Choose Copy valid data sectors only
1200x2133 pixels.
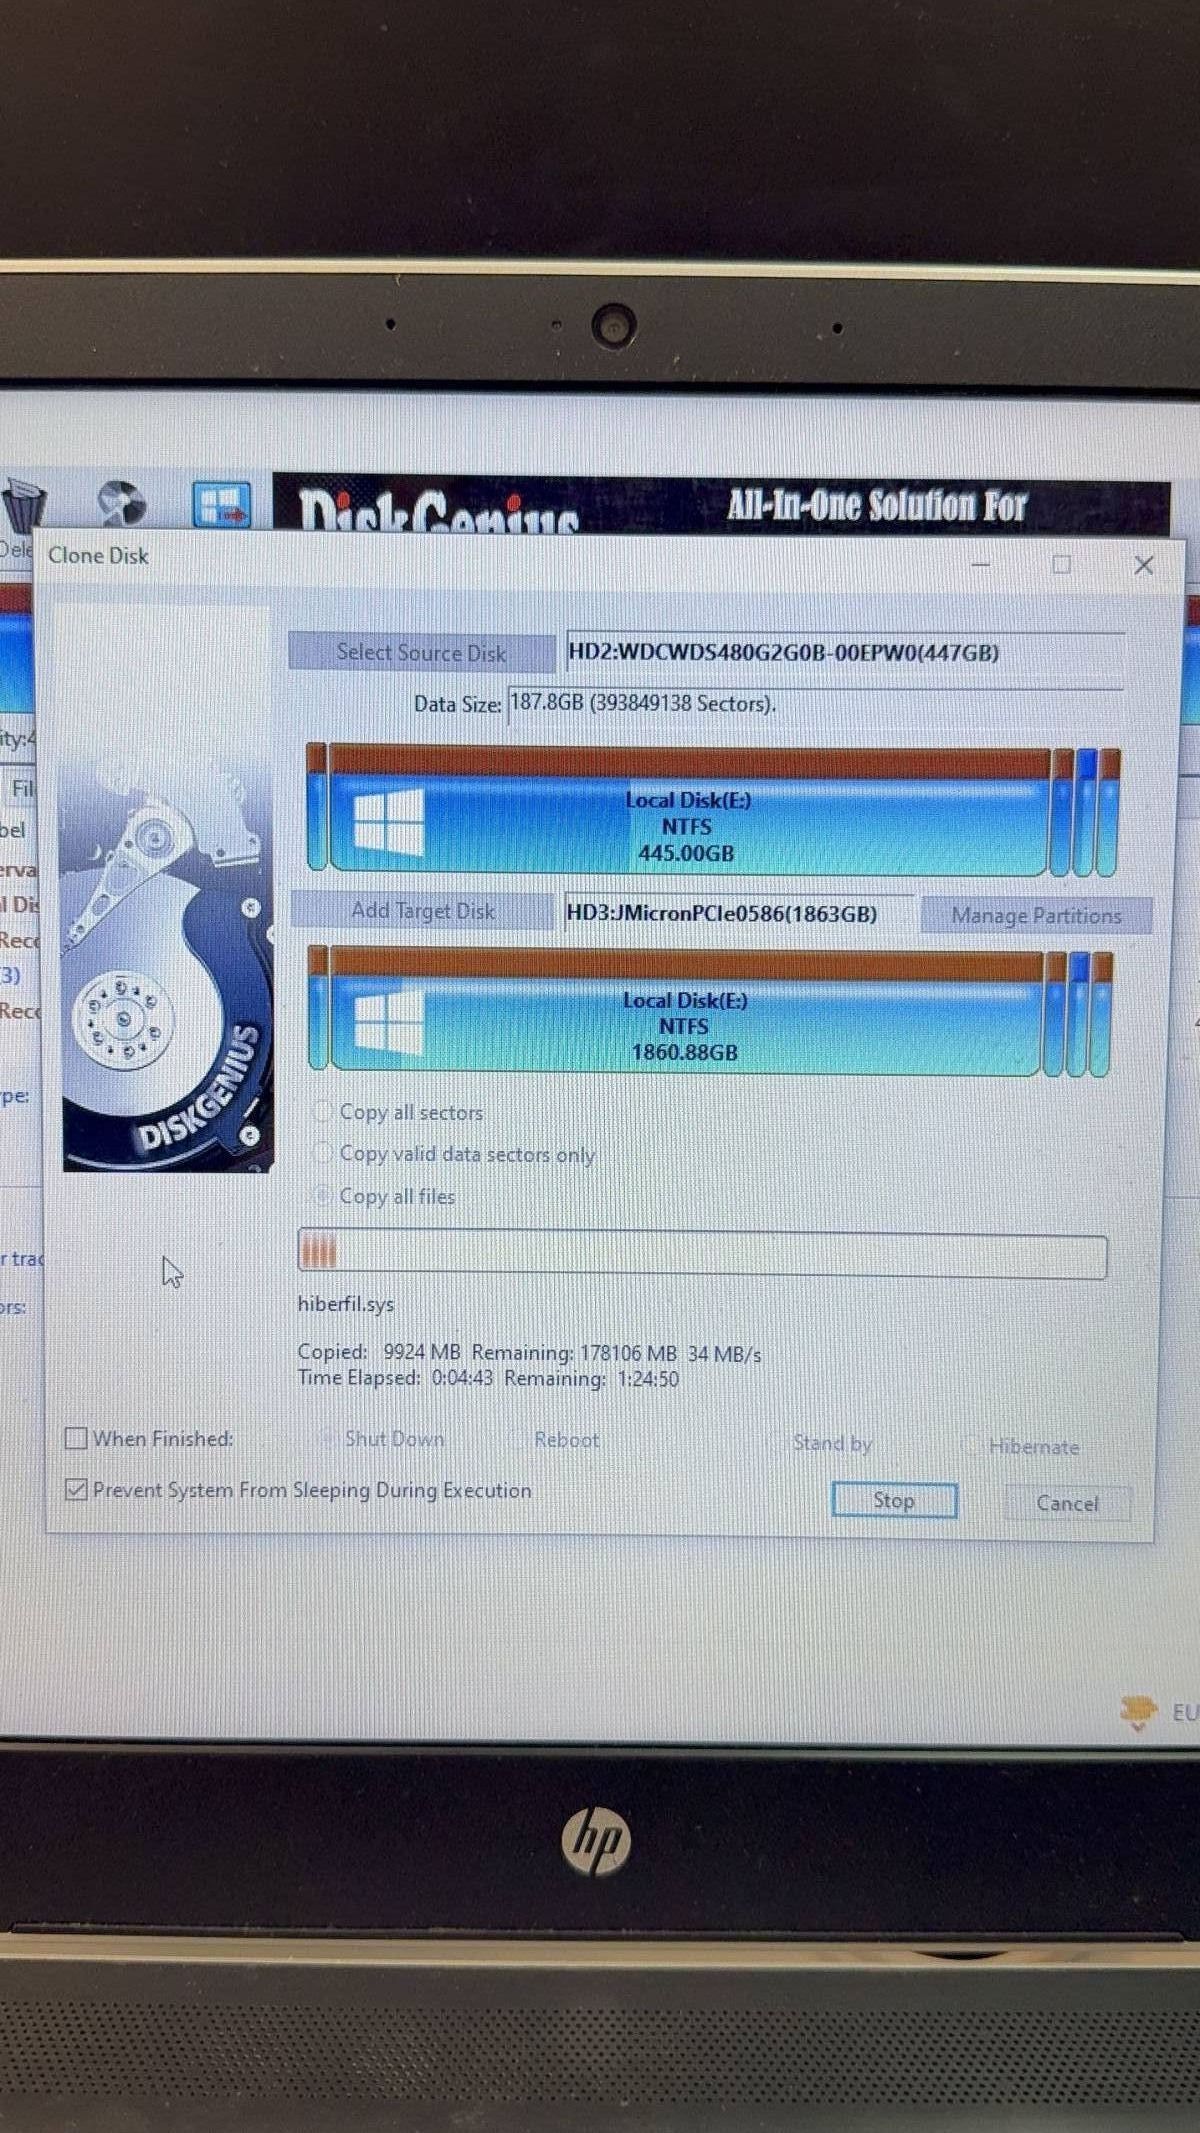click(x=456, y=1154)
